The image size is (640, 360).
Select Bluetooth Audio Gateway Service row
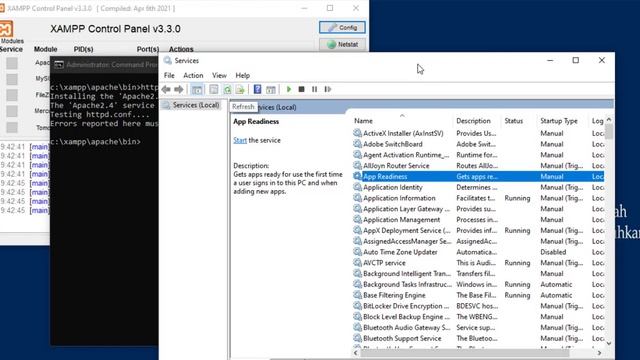pyautogui.click(x=478, y=327)
